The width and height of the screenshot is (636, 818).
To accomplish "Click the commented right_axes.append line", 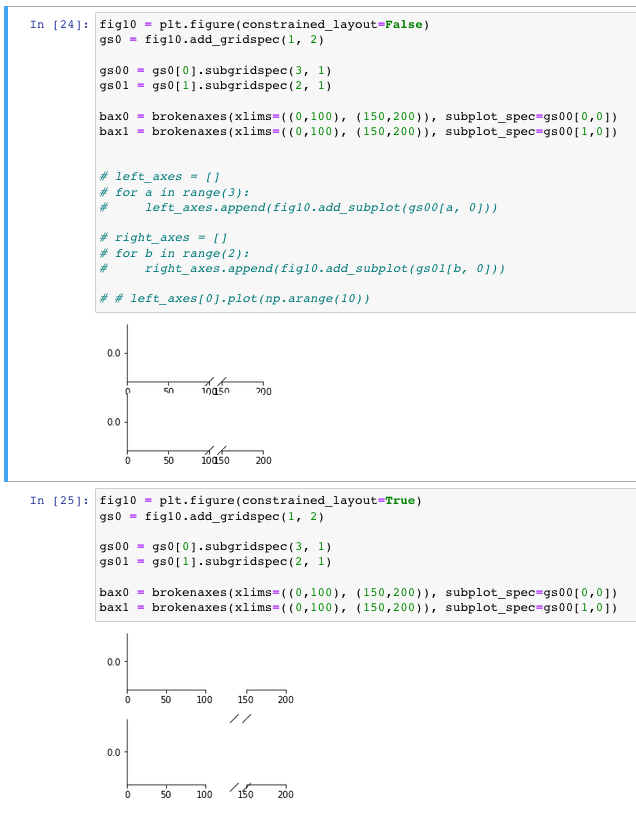I will pos(302,269).
